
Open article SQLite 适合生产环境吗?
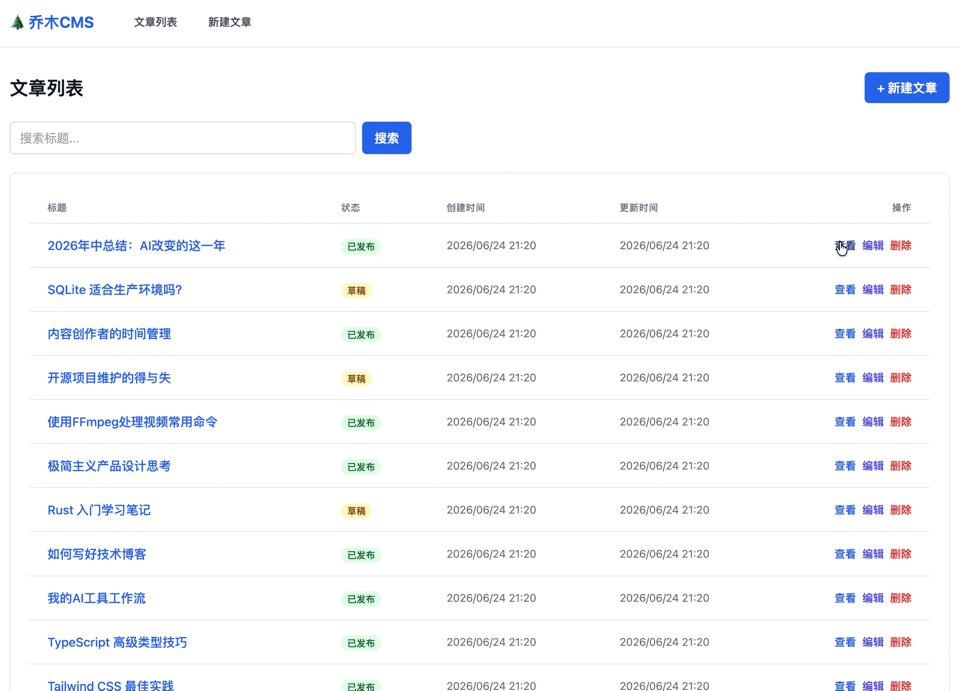(115, 289)
